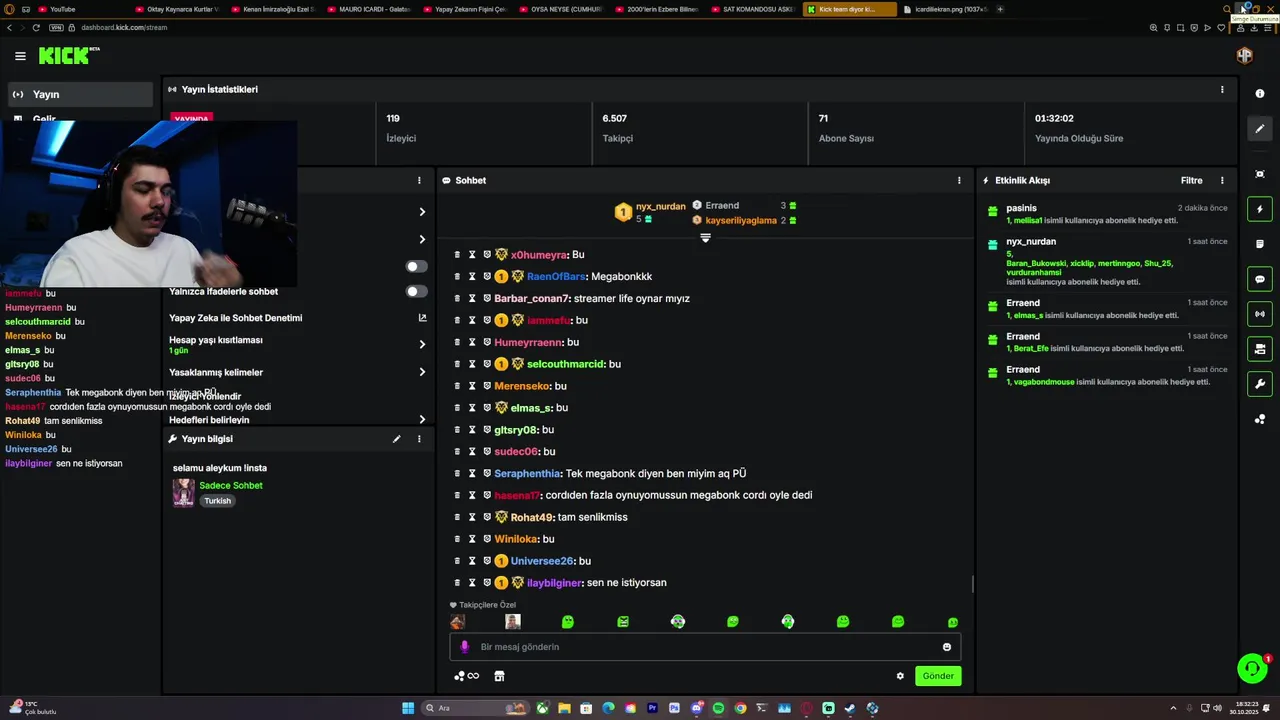Click the purple microphone icon in the message box

(x=464, y=647)
